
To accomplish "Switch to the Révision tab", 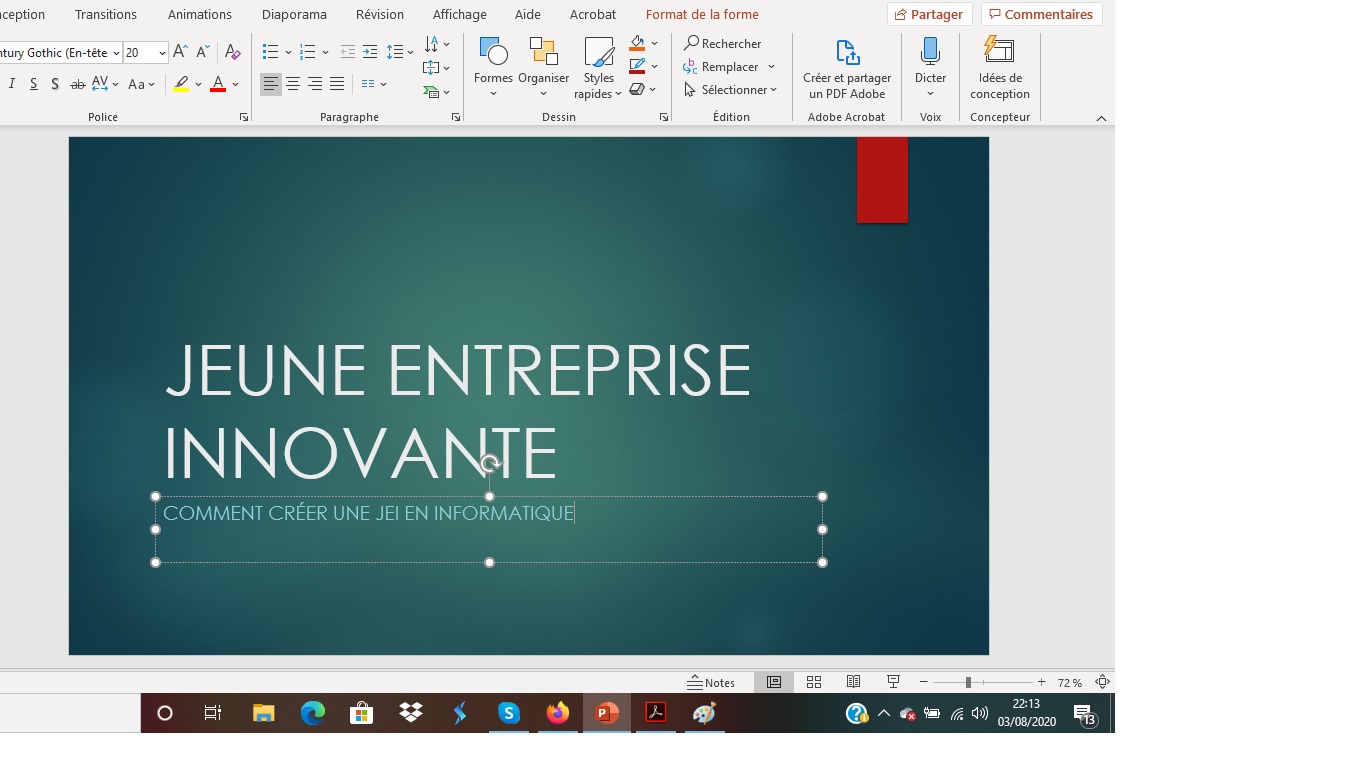I will pyautogui.click(x=379, y=15).
